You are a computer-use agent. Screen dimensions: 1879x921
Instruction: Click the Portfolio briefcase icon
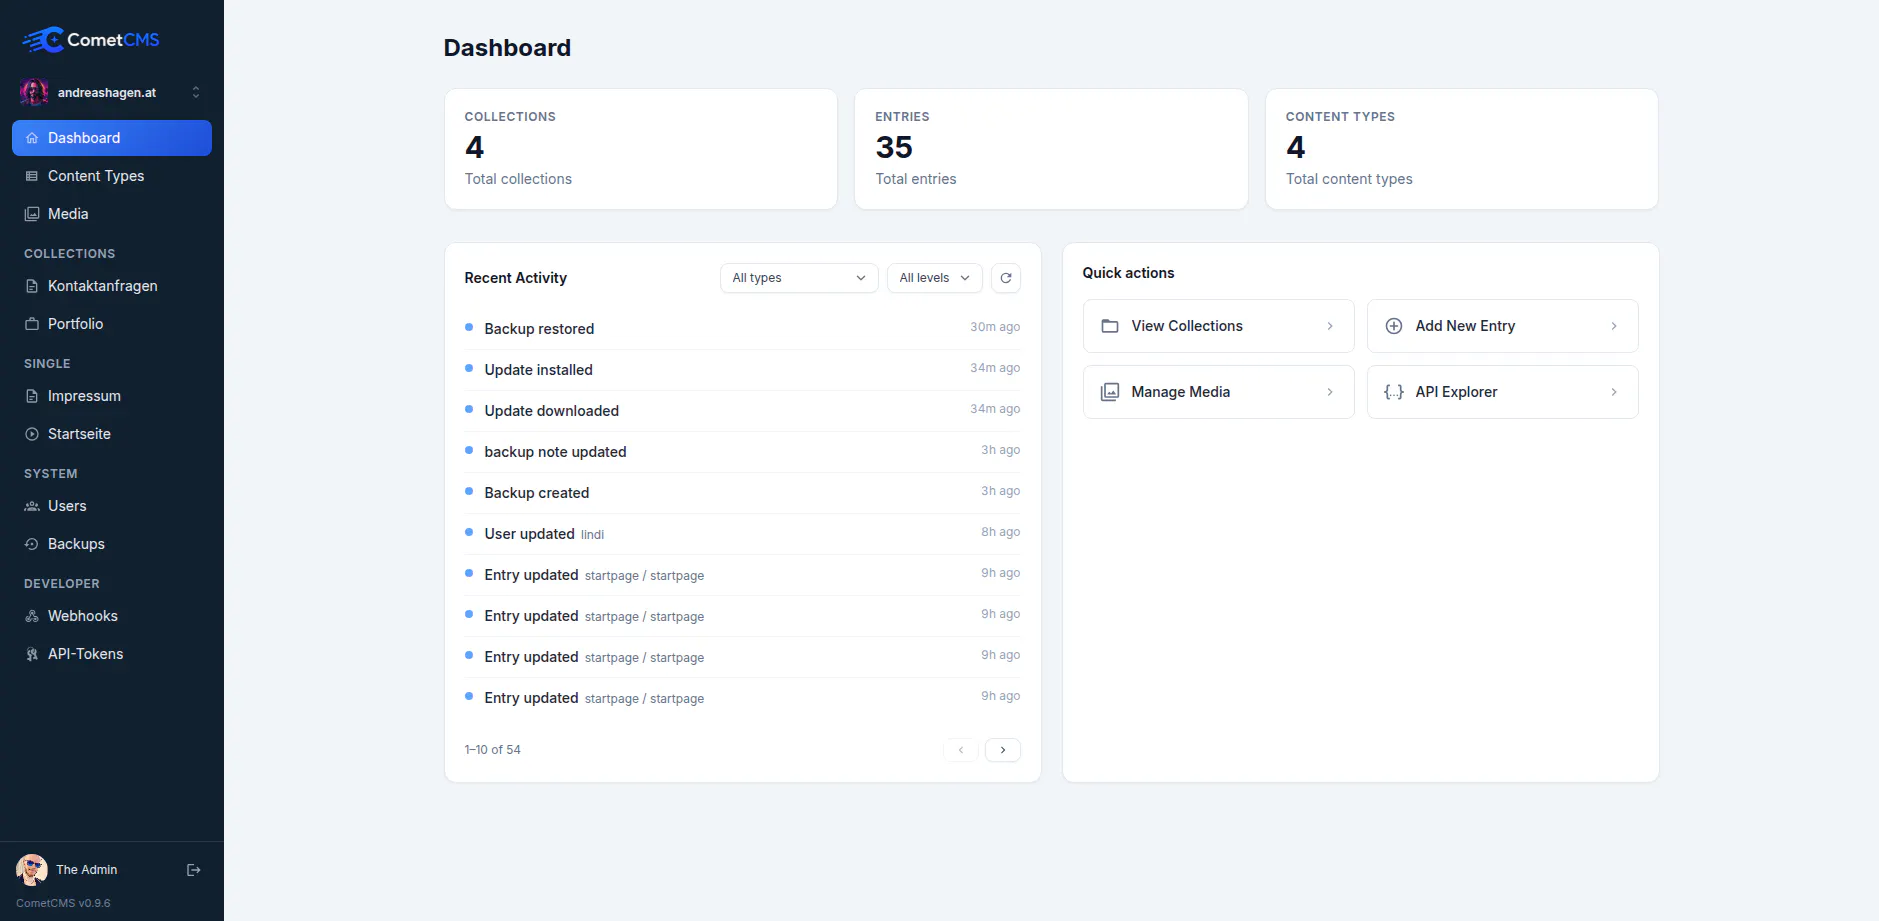pyautogui.click(x=32, y=324)
